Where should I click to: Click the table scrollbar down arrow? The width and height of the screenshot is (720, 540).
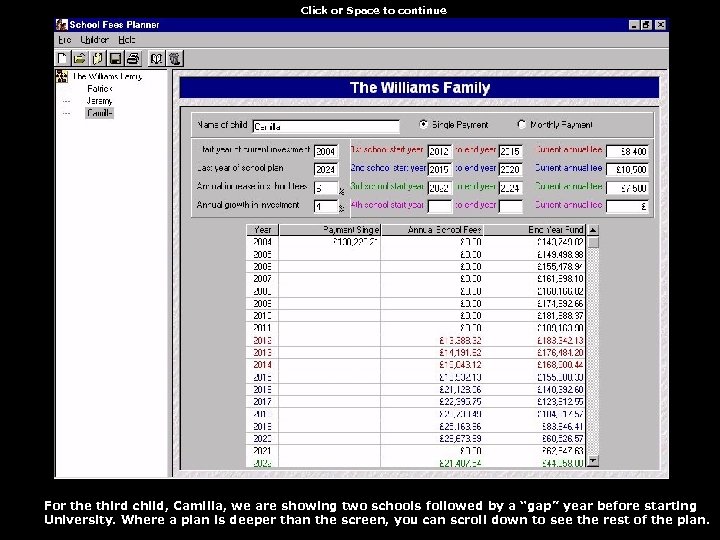(593, 461)
